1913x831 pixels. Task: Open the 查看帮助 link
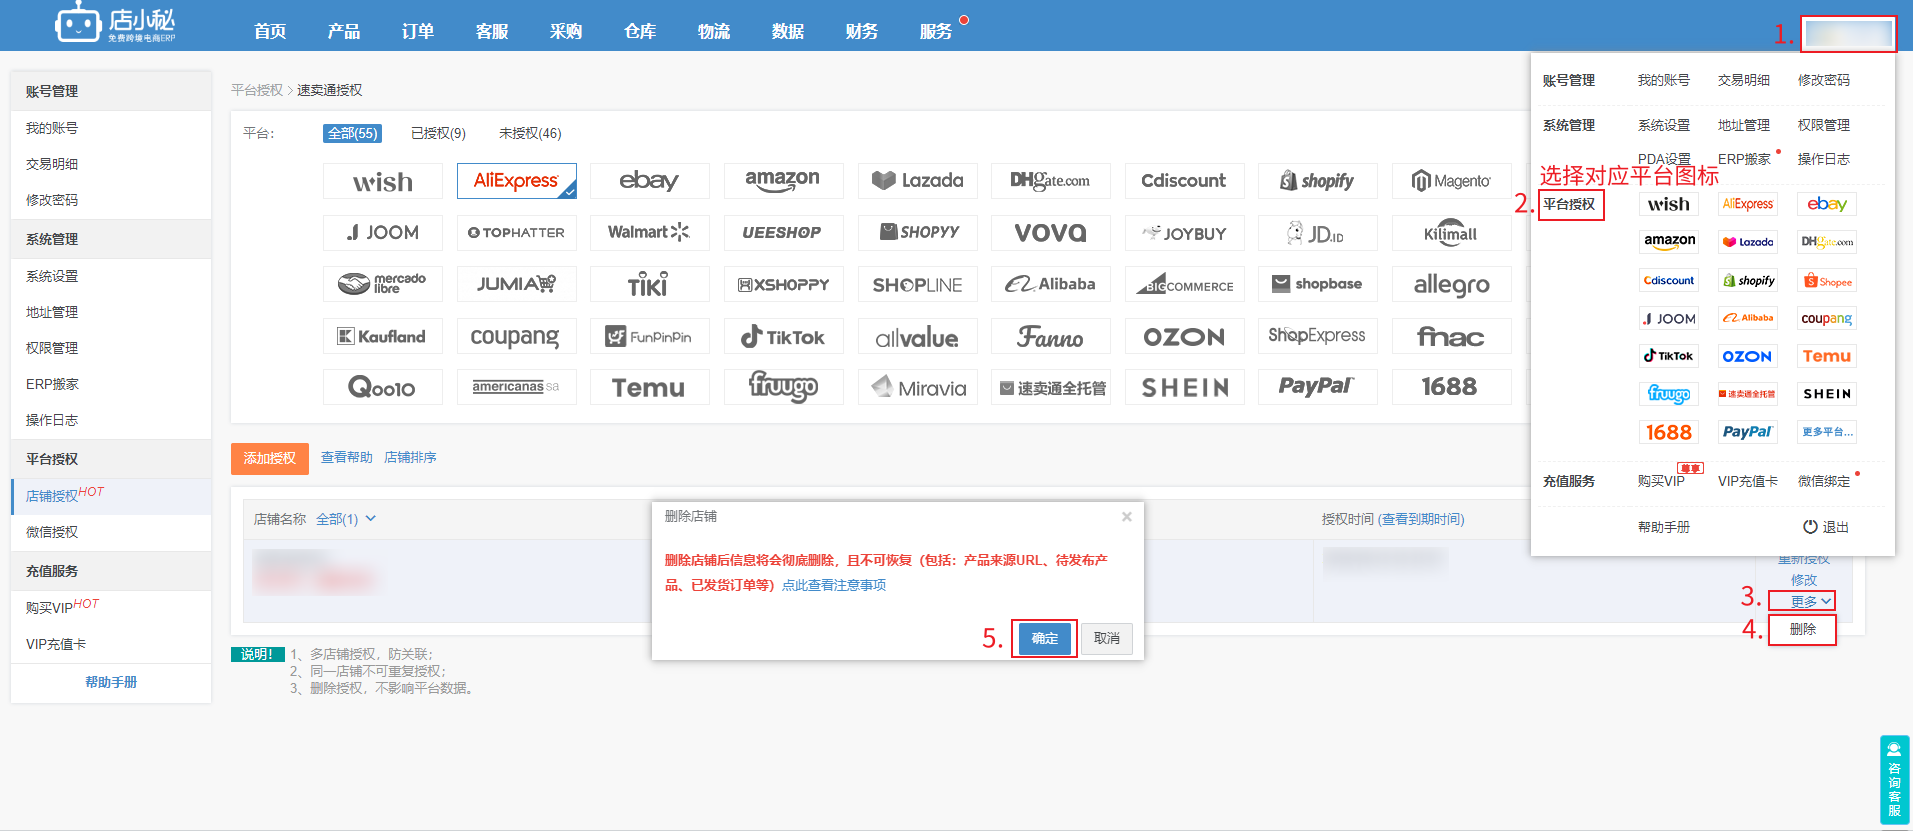pyautogui.click(x=346, y=457)
